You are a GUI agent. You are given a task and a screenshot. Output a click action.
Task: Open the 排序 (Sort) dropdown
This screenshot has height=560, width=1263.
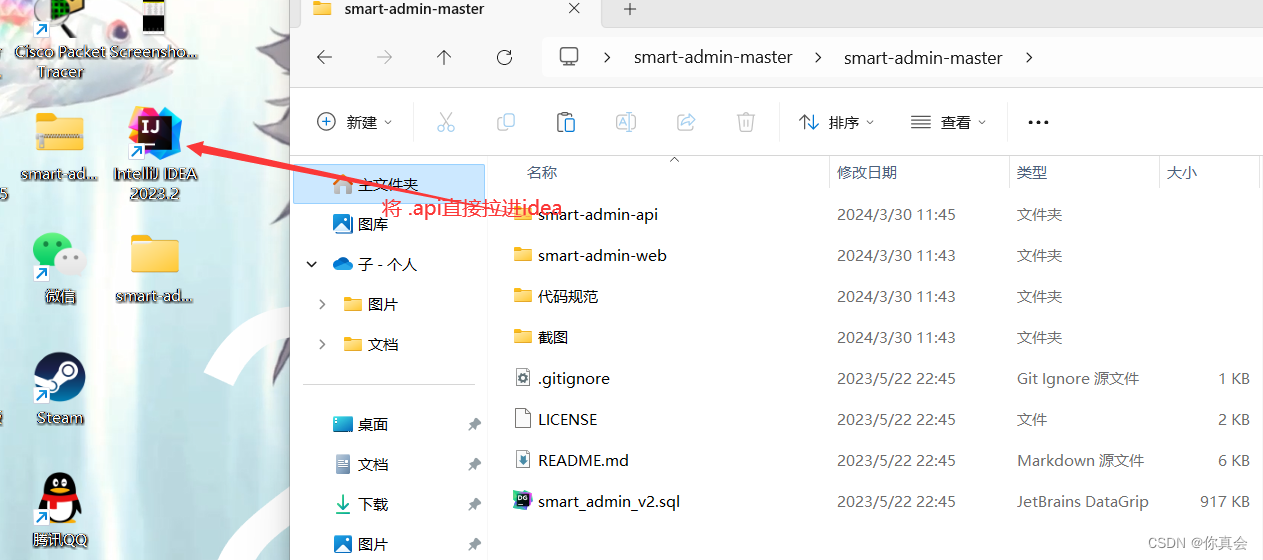click(837, 122)
